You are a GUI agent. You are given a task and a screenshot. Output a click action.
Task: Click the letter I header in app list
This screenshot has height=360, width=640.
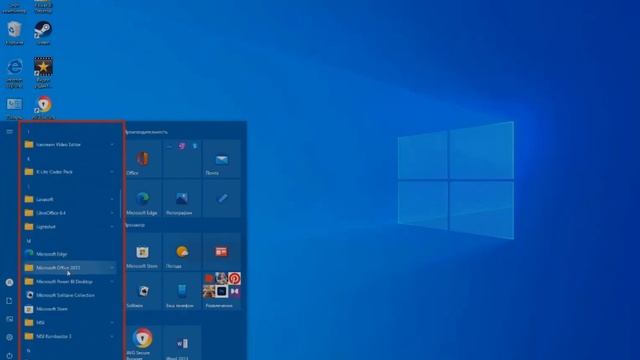[28, 131]
